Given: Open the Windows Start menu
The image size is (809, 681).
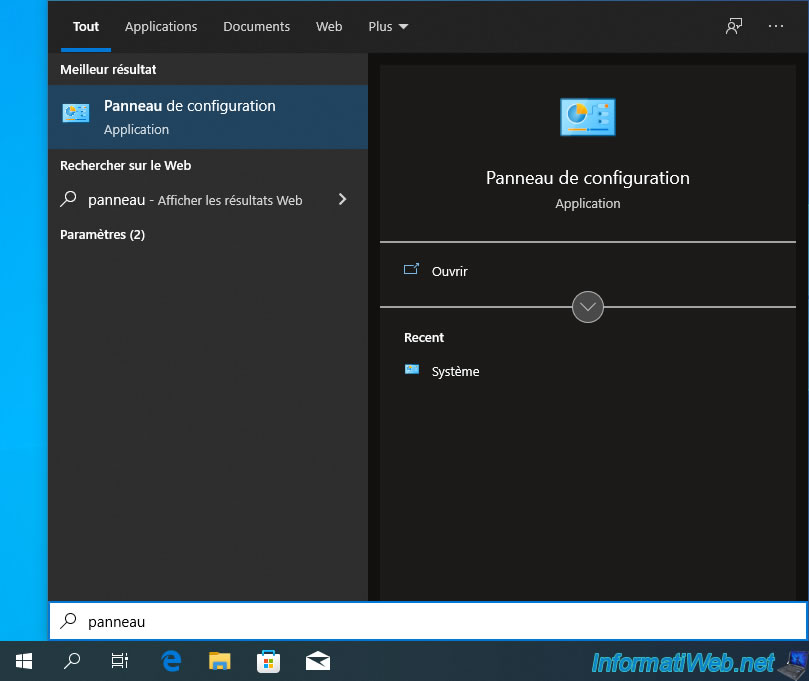Looking at the screenshot, I should point(24,661).
